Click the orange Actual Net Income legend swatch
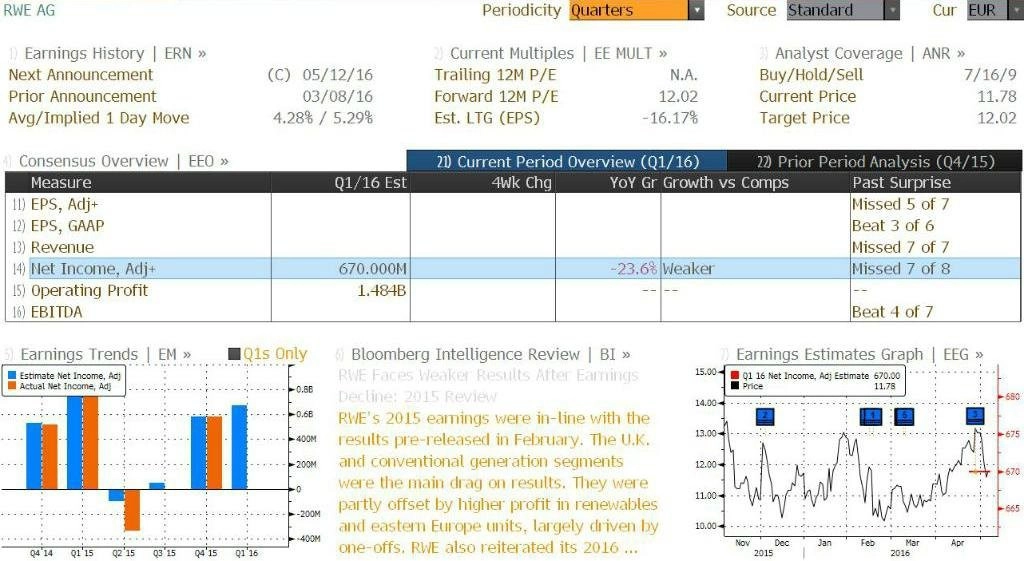 pyautogui.click(x=12, y=386)
